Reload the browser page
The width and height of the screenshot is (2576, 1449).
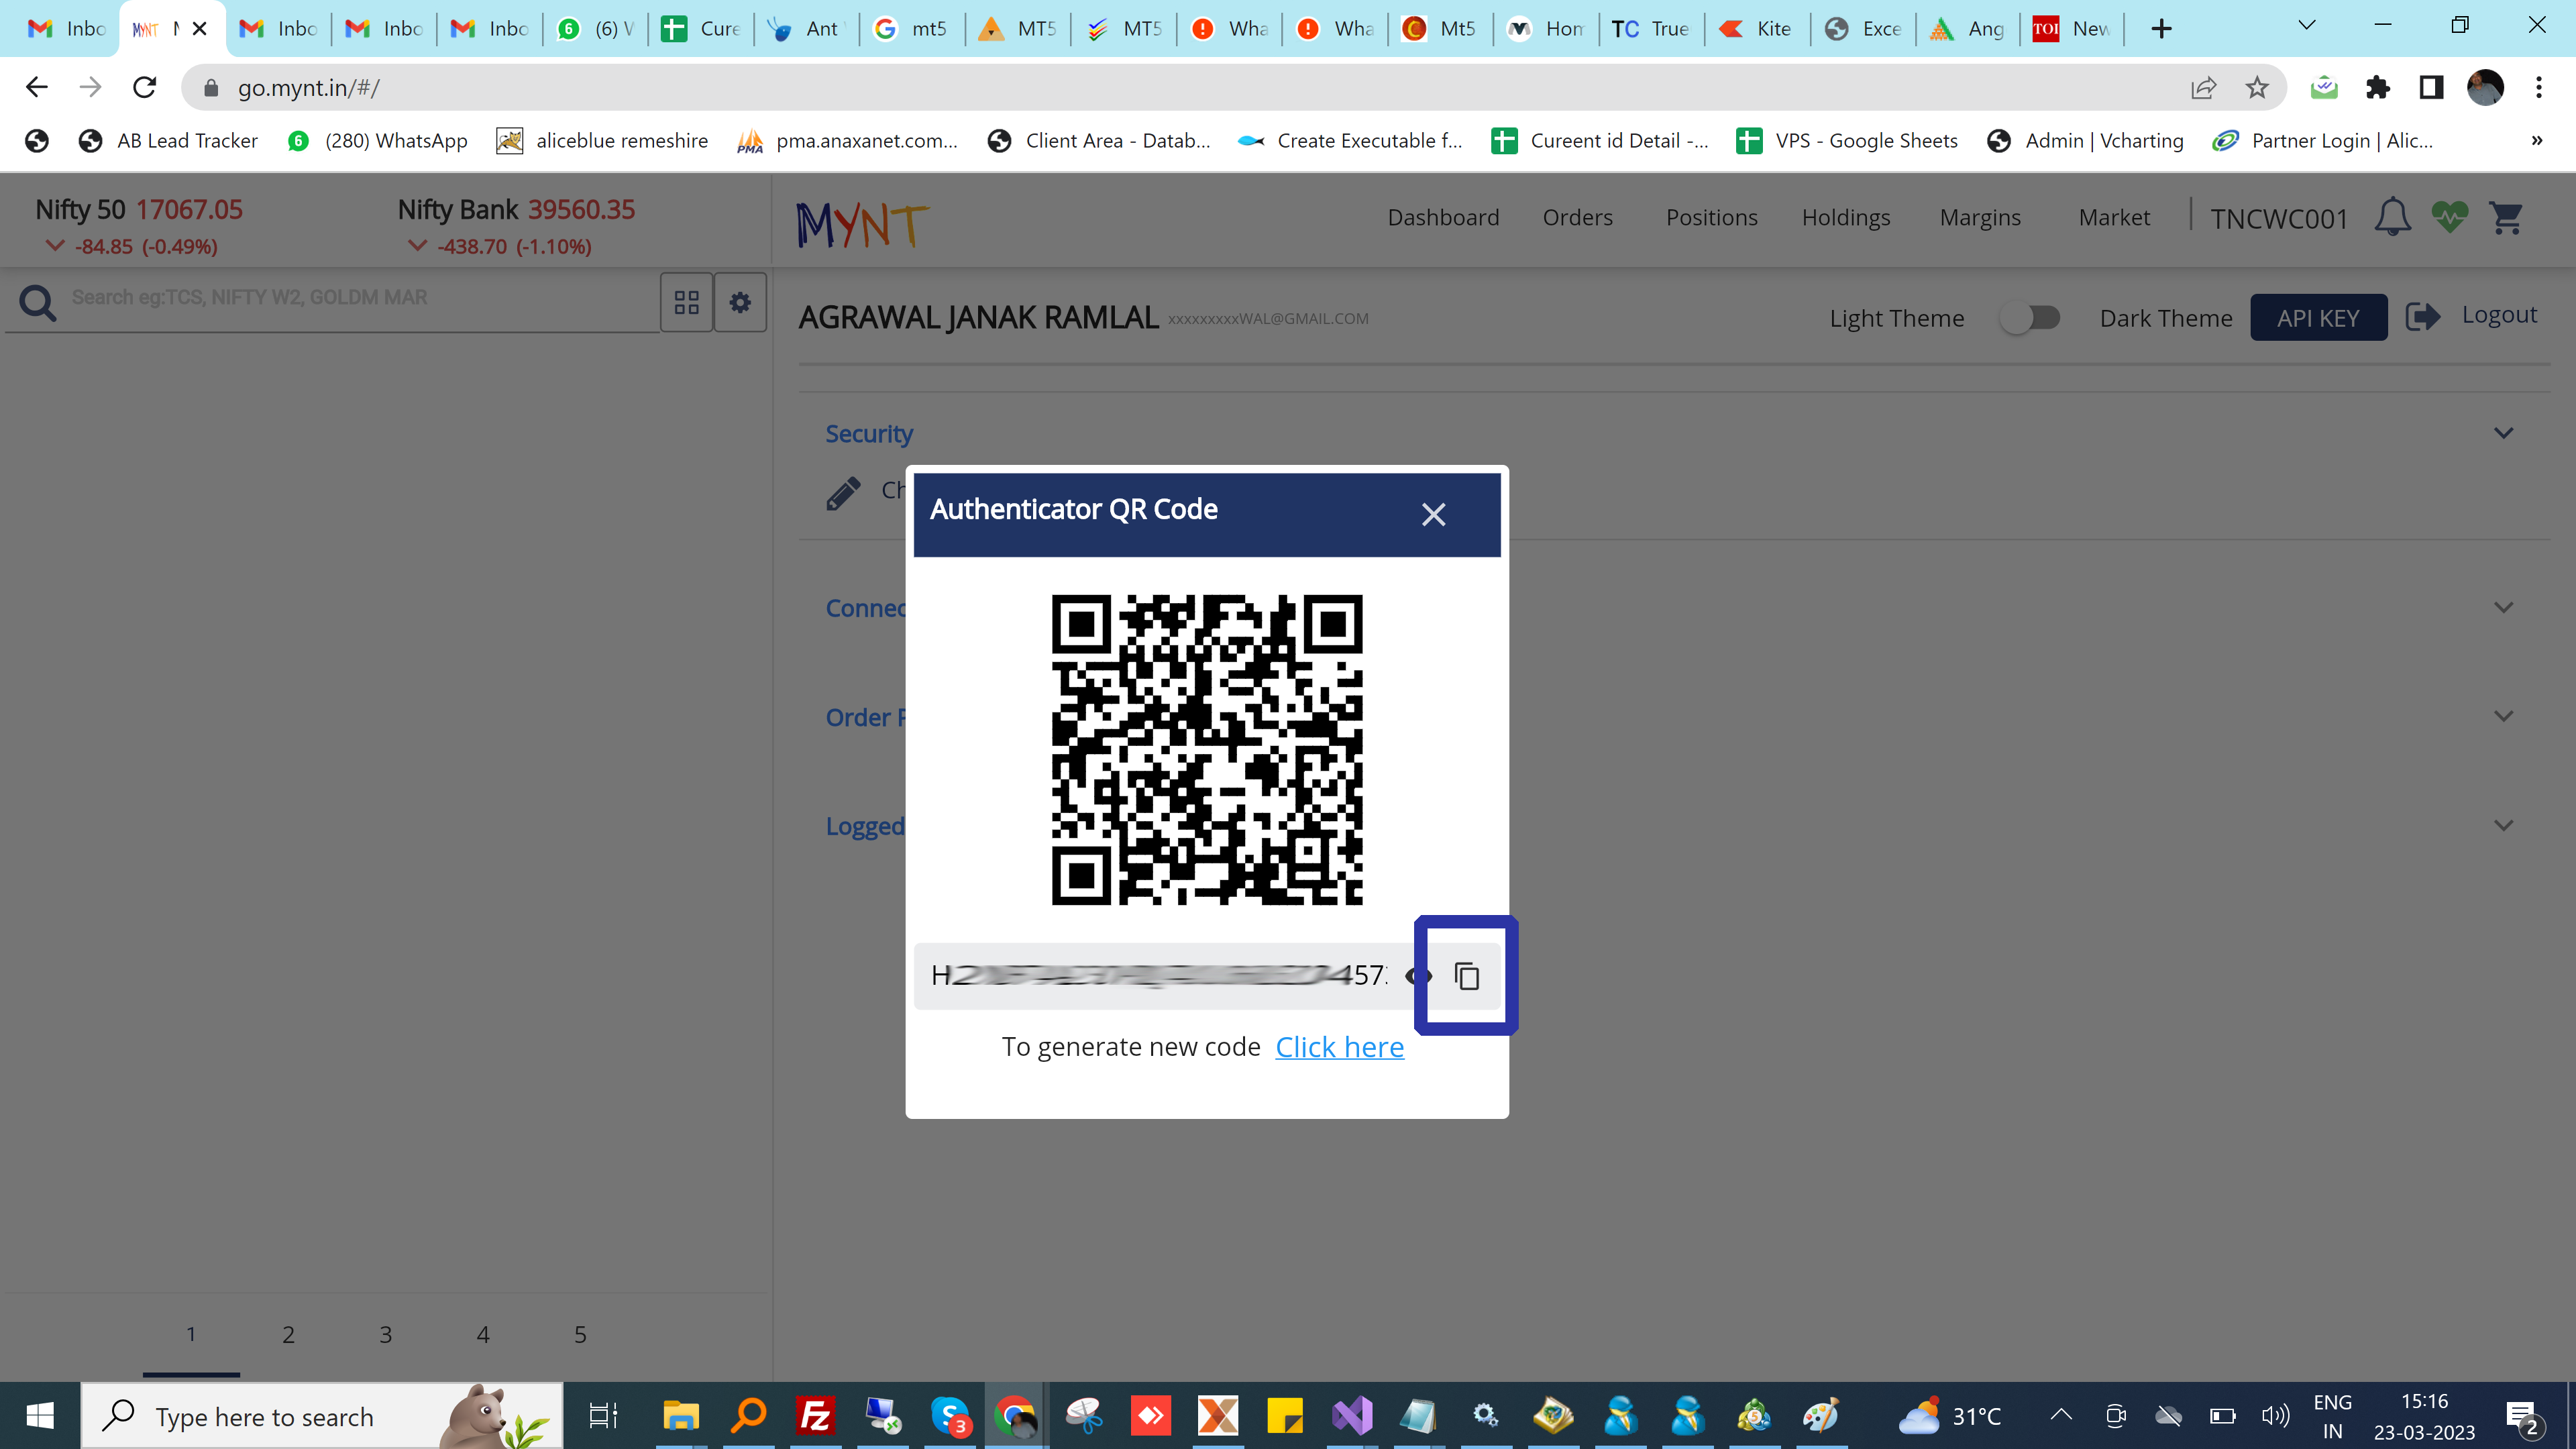[145, 88]
